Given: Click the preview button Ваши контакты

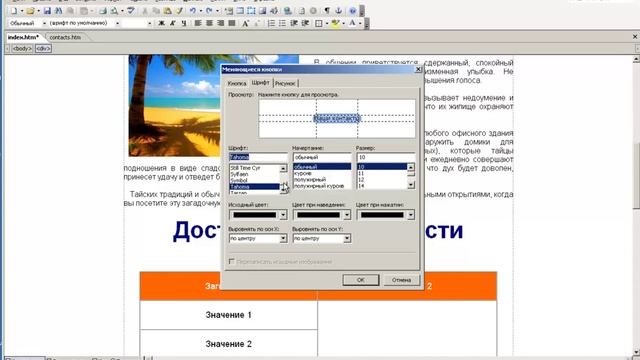Looking at the screenshot, I should click(x=337, y=118).
